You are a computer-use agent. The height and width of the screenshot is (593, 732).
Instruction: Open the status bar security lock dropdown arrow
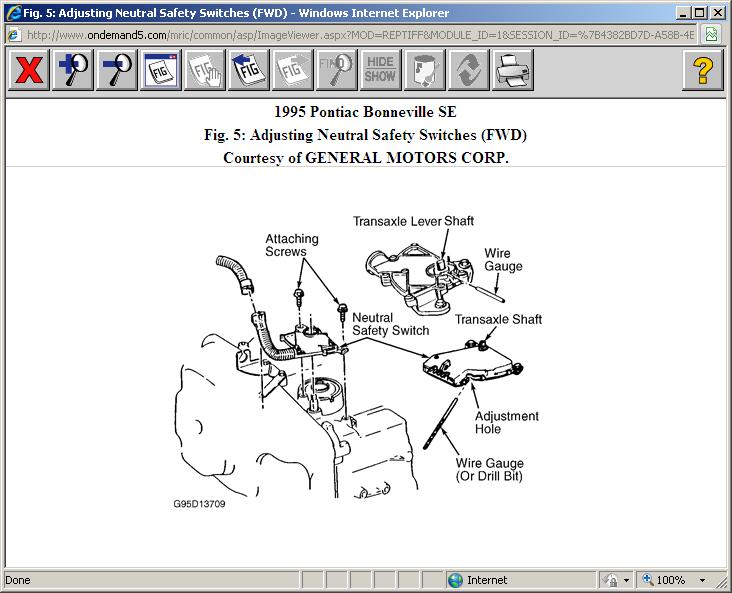click(x=626, y=580)
